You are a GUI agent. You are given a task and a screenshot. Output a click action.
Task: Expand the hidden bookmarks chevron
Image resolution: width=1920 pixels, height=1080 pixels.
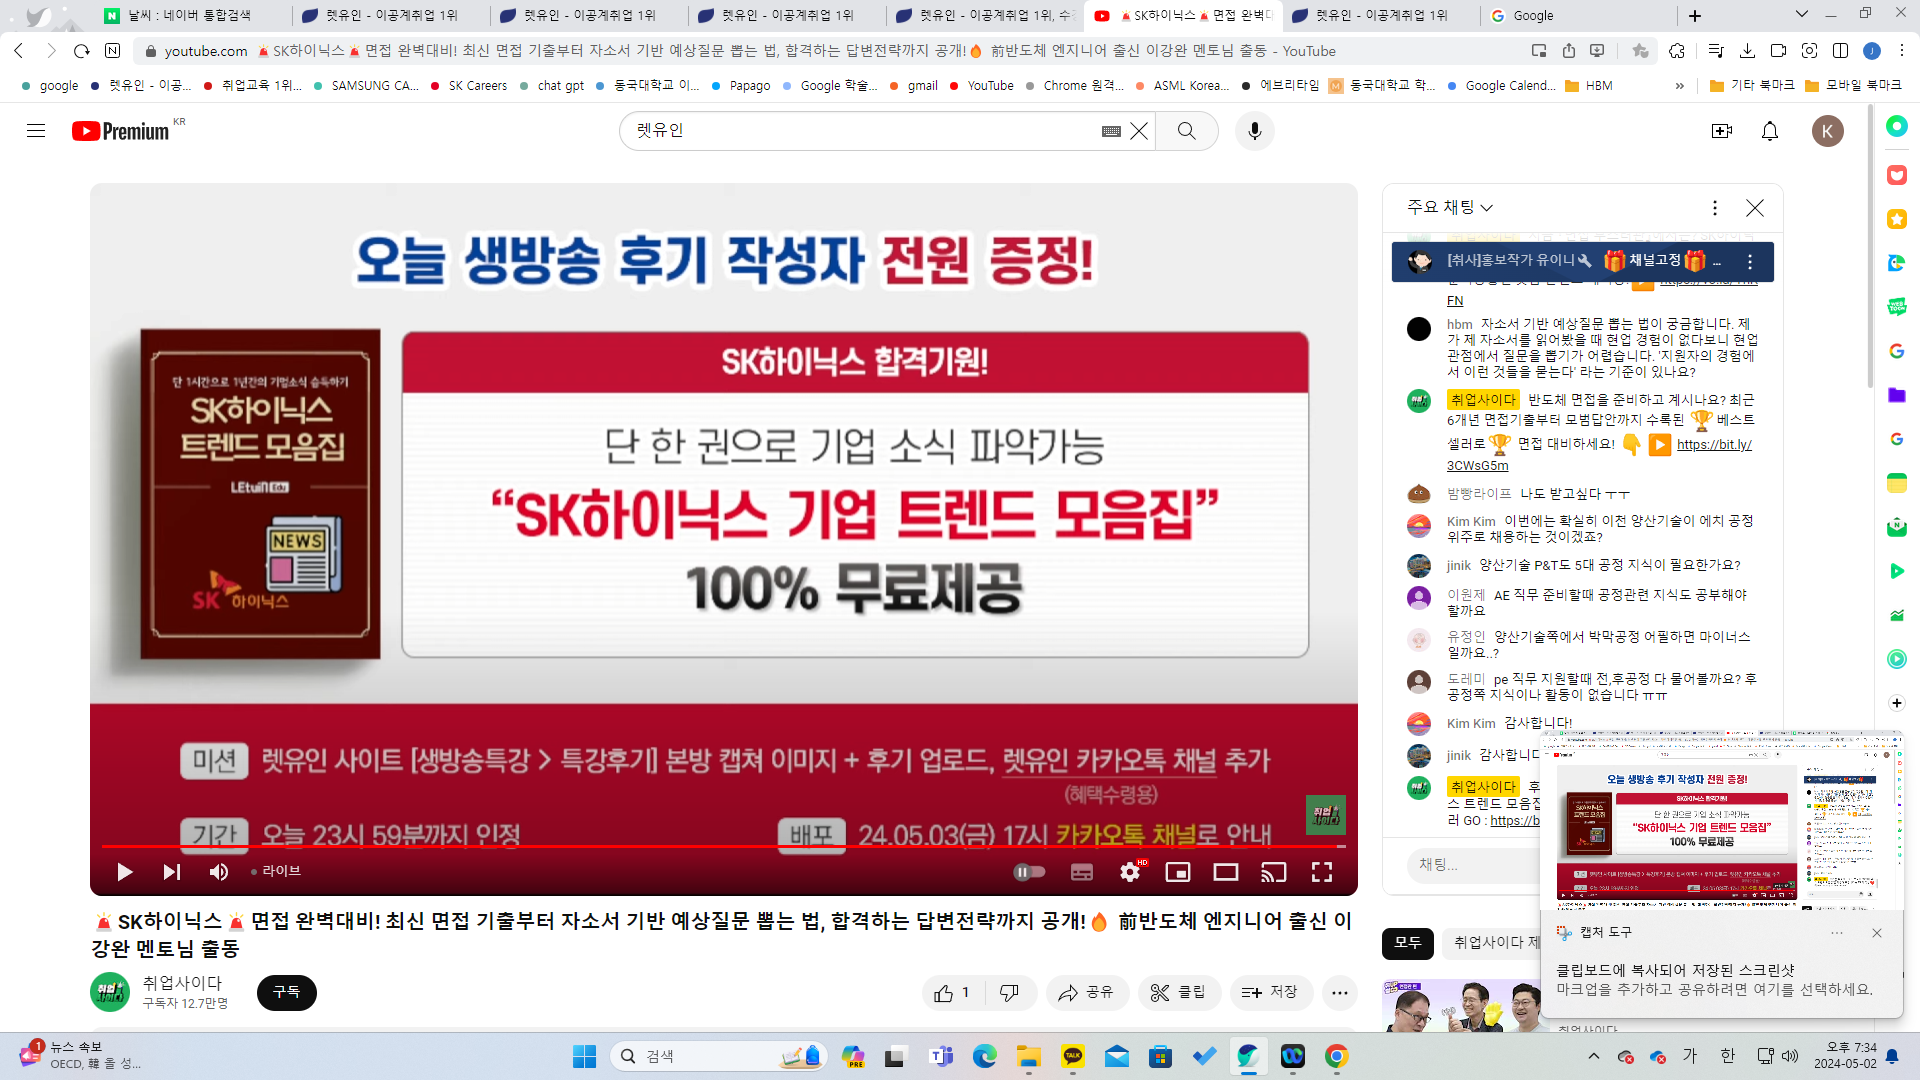pyautogui.click(x=1680, y=86)
